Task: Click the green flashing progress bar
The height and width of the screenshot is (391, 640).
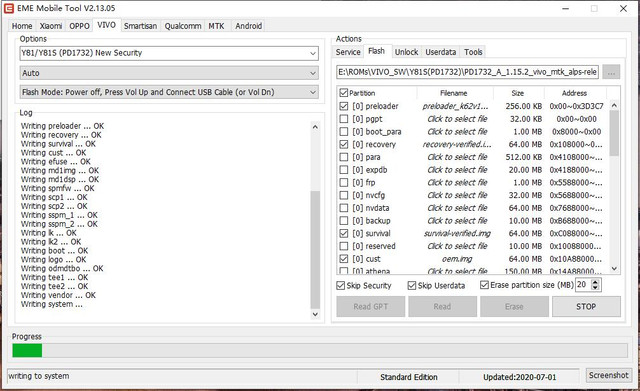Action: [x=27, y=351]
